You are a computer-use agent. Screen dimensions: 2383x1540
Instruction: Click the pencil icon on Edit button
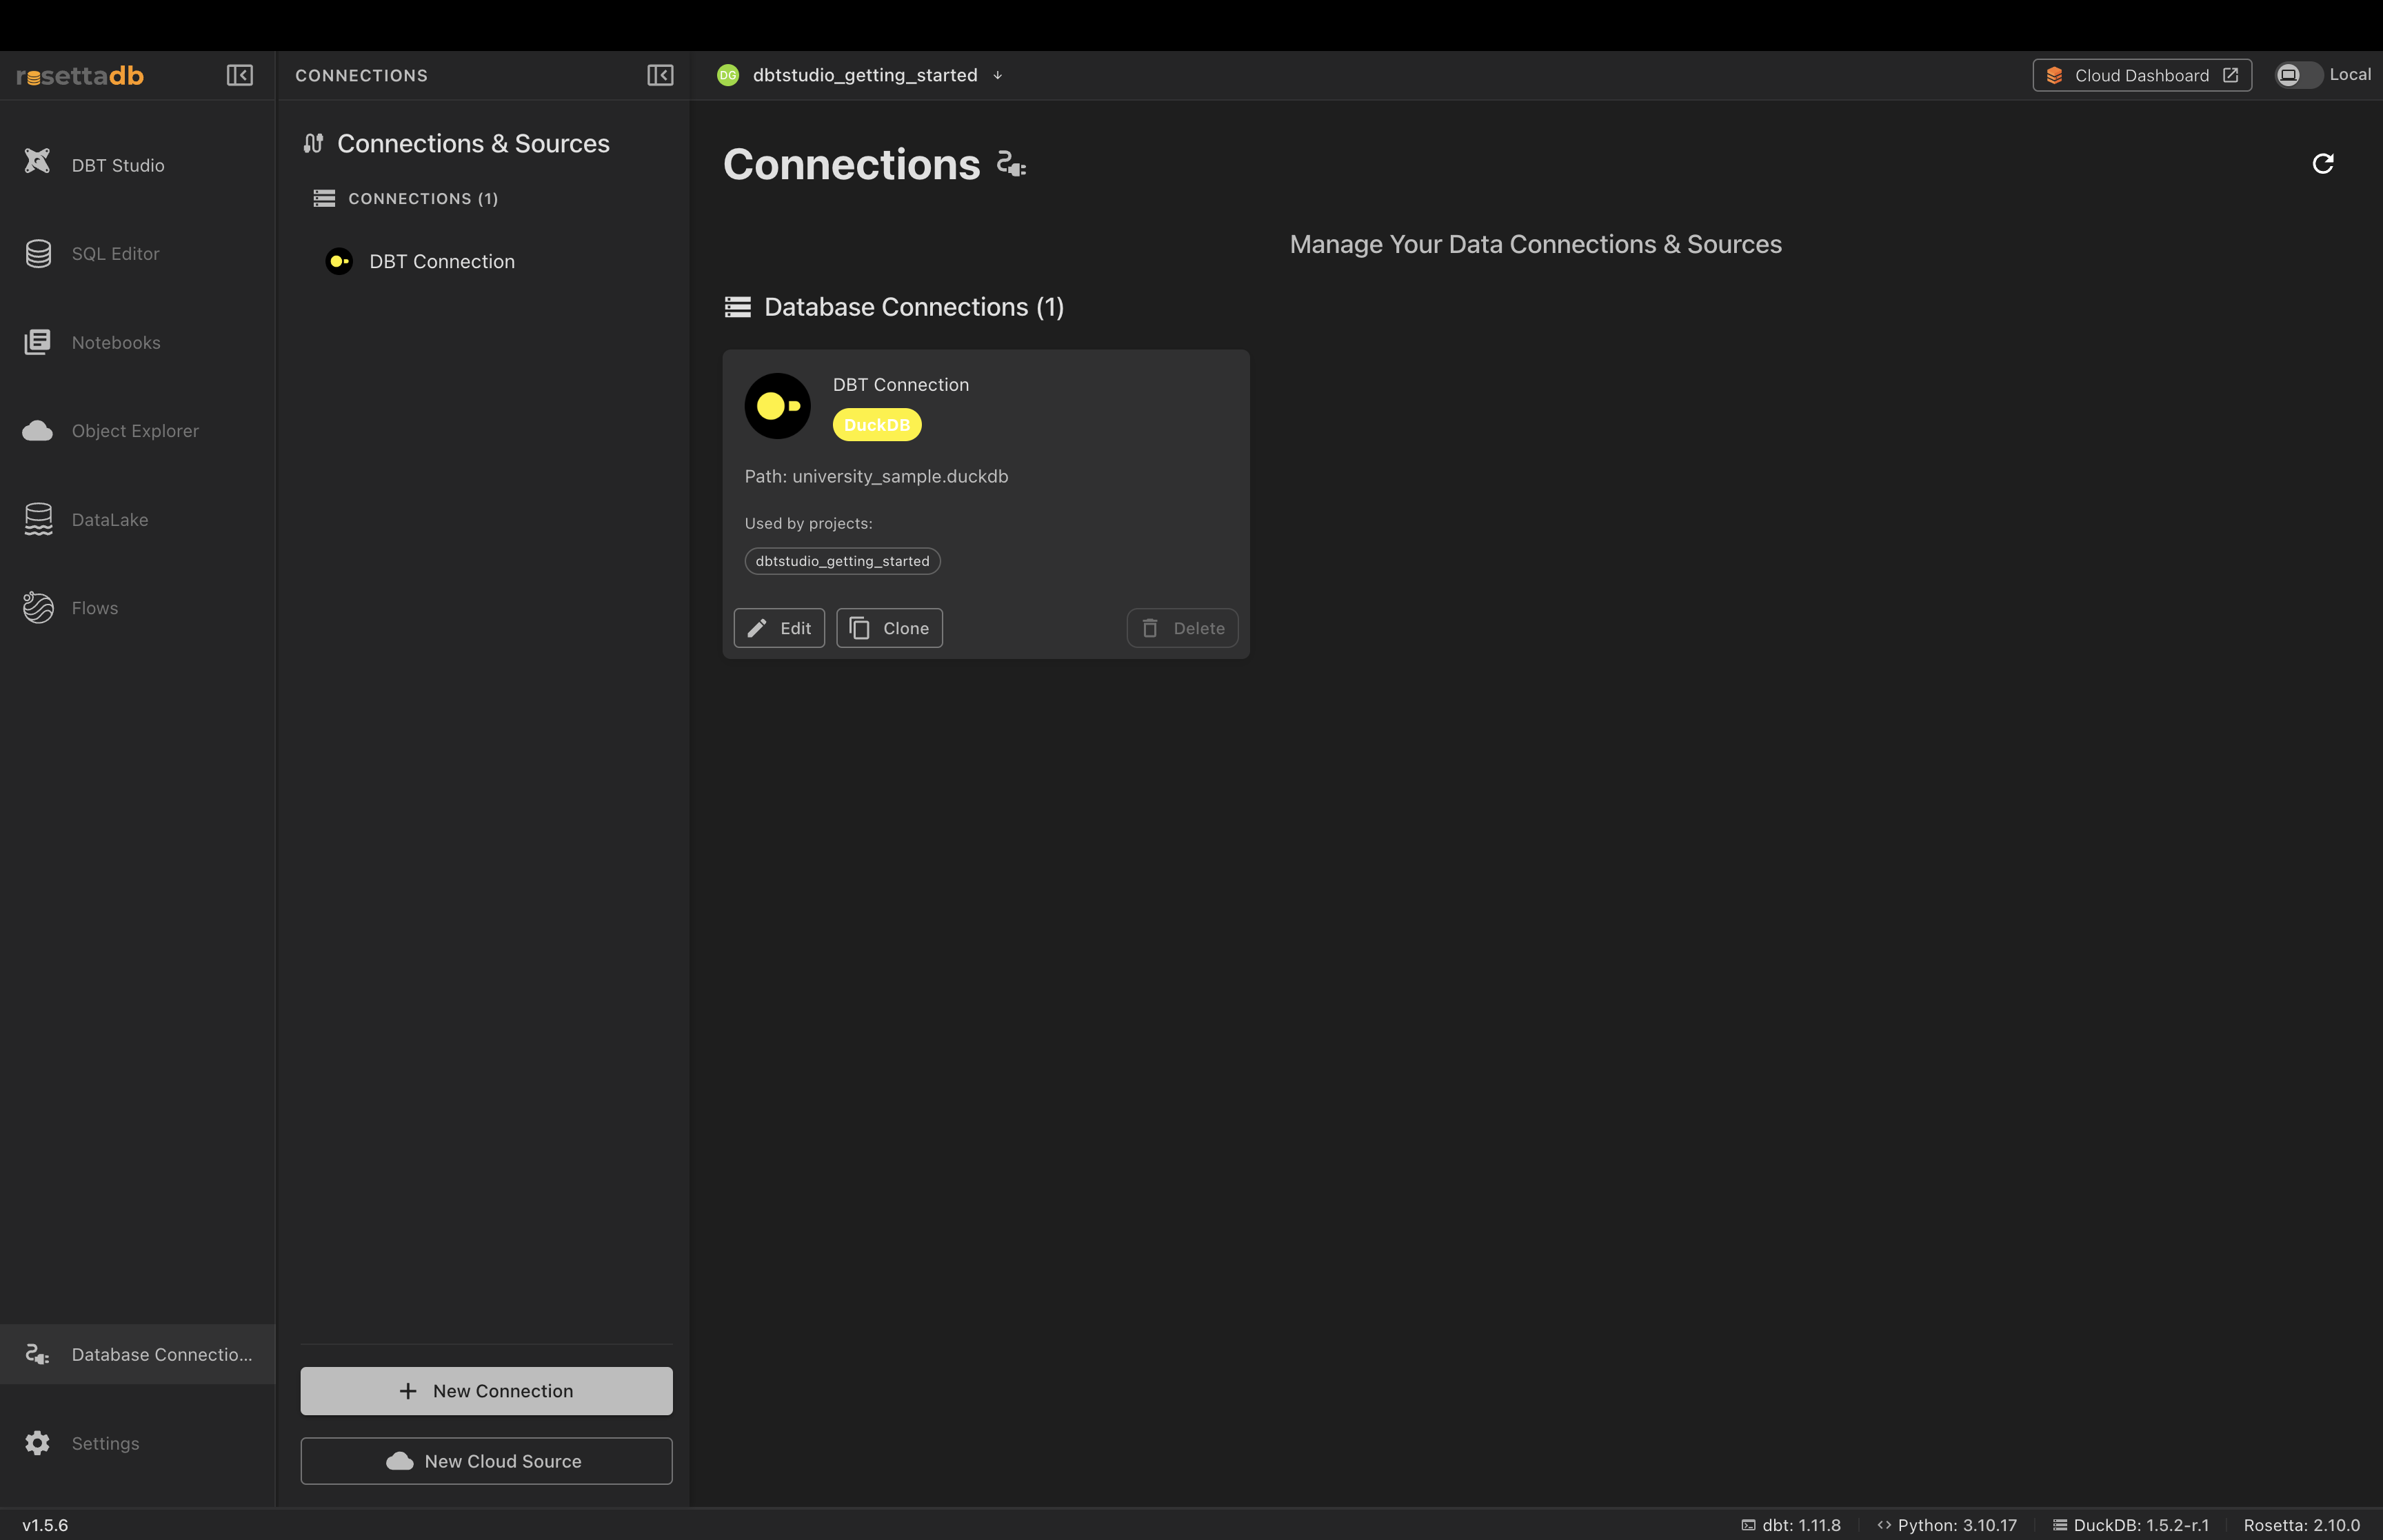(x=757, y=628)
